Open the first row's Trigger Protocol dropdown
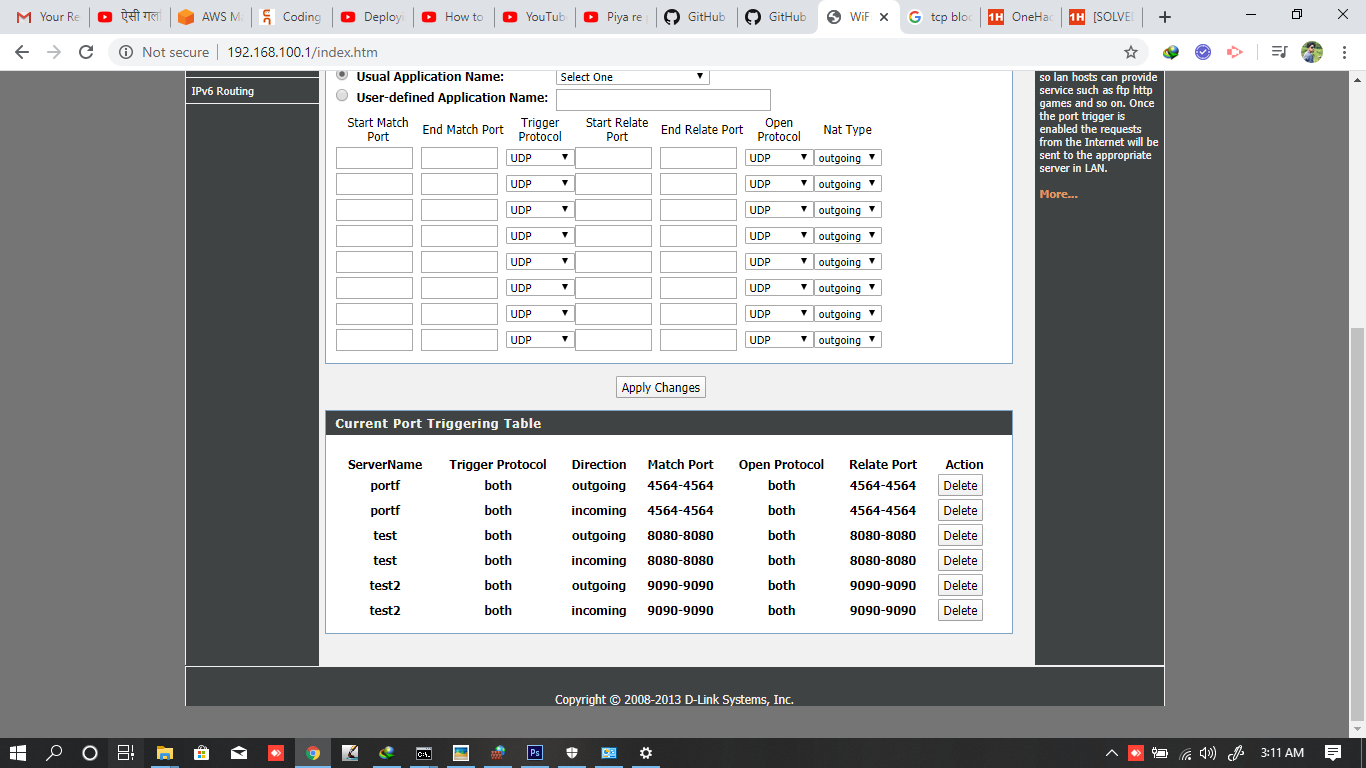This screenshot has width=1366, height=768. coord(539,158)
